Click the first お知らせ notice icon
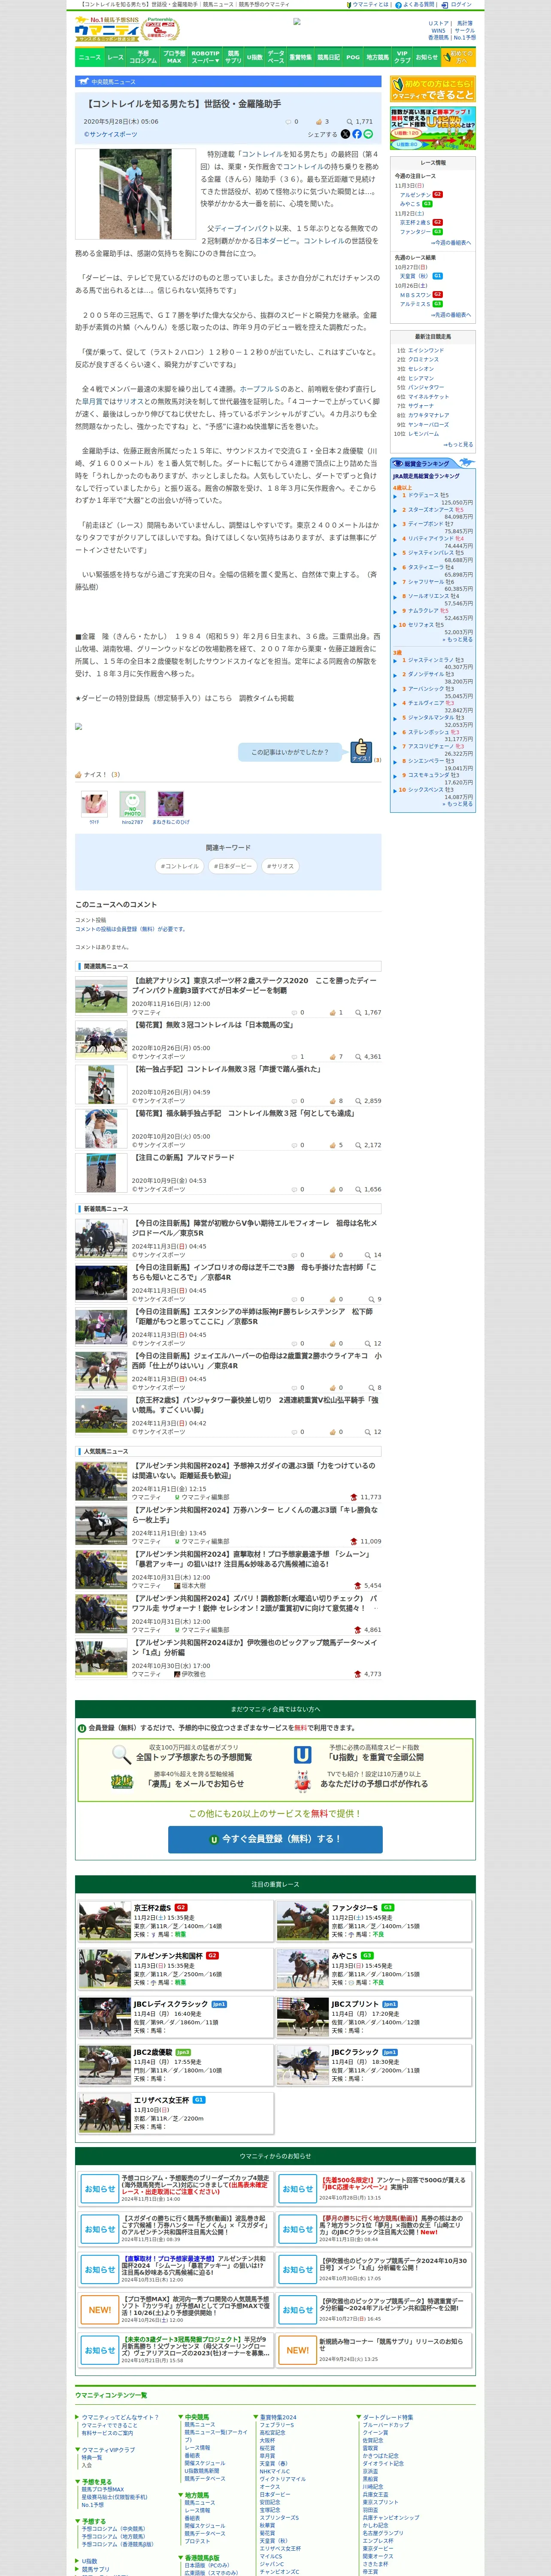This screenshot has width=551, height=2576. pos(99,2189)
